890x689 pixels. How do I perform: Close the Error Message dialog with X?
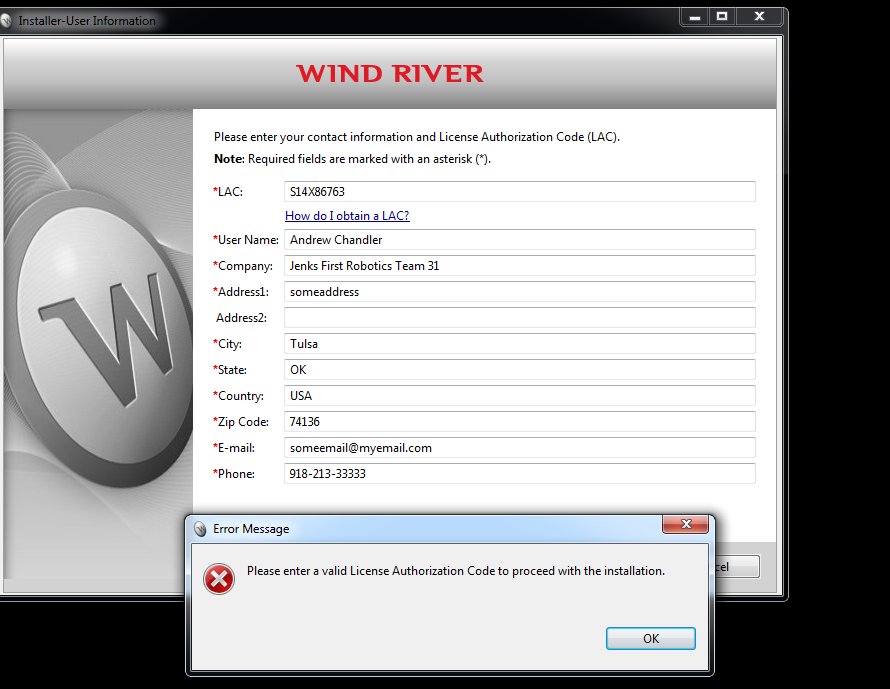click(686, 524)
